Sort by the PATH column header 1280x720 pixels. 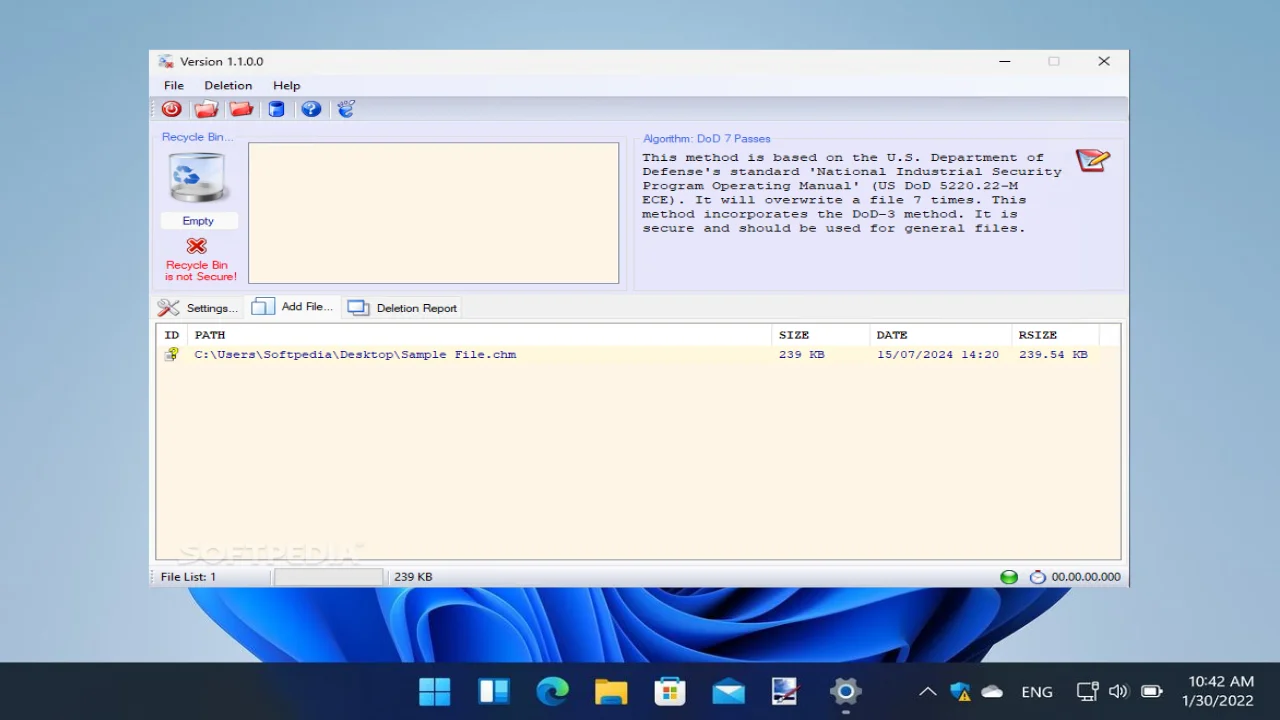[479, 335]
